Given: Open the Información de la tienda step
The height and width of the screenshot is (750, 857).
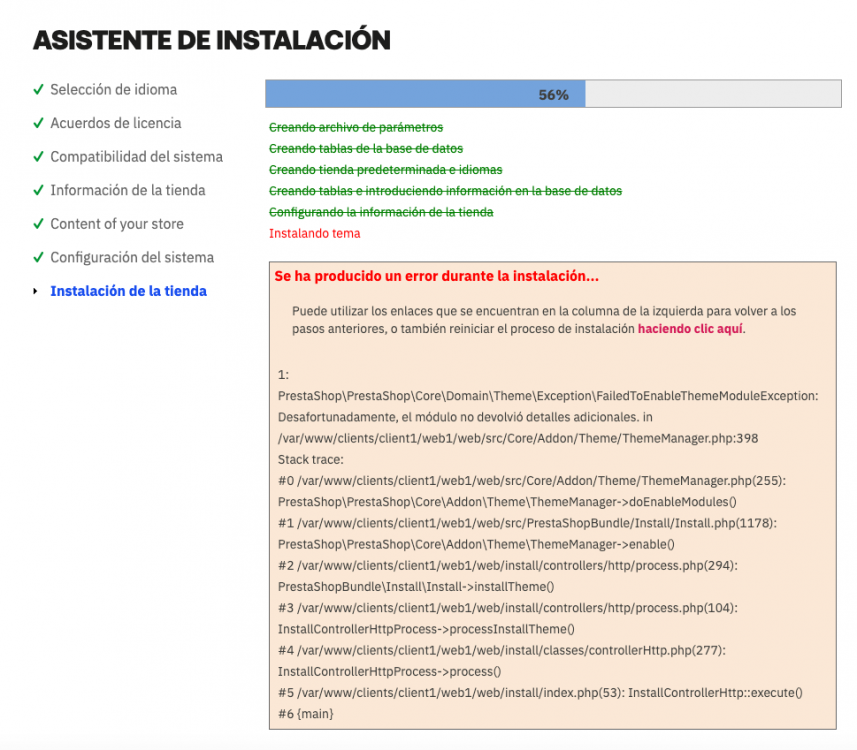Looking at the screenshot, I should point(127,190).
